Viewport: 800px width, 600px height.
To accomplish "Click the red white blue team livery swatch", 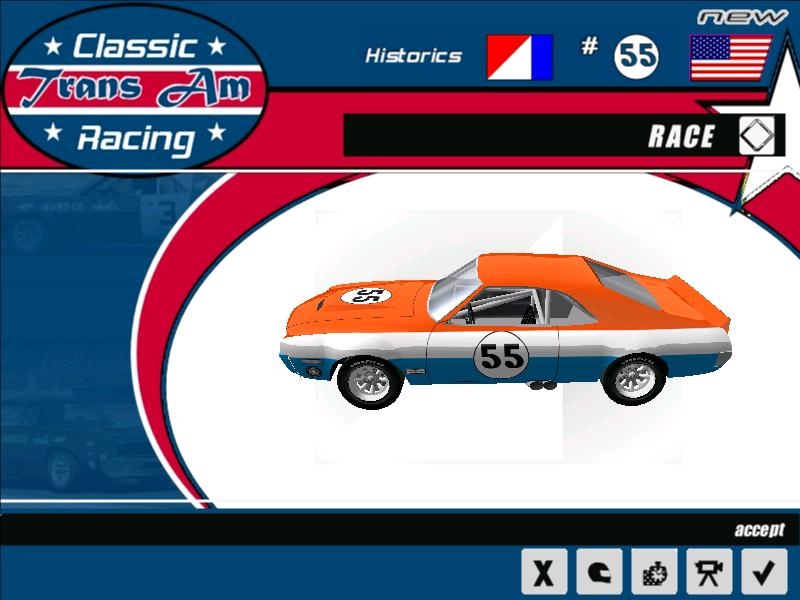I will [x=520, y=57].
